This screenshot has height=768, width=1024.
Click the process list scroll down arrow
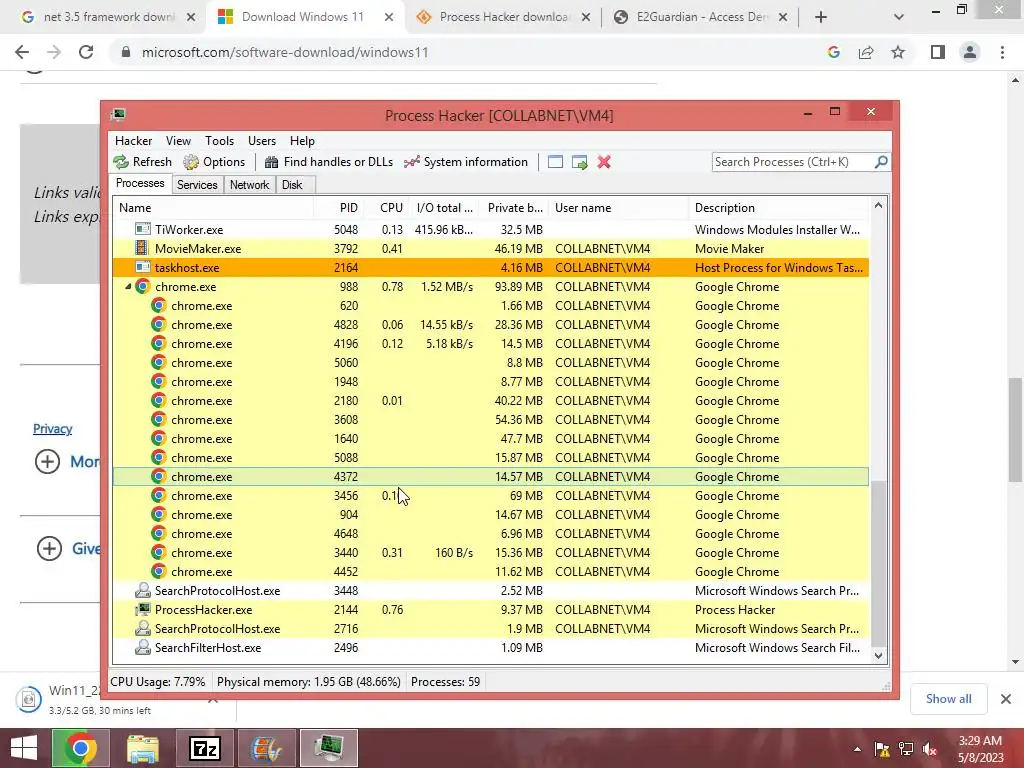(878, 656)
